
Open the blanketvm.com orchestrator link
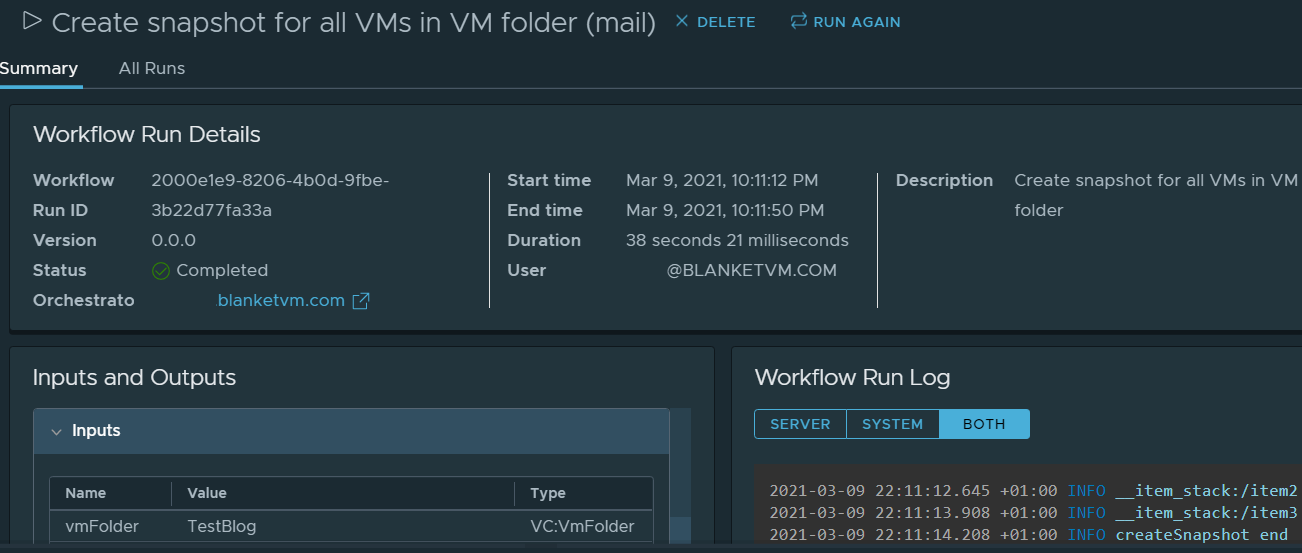281,301
